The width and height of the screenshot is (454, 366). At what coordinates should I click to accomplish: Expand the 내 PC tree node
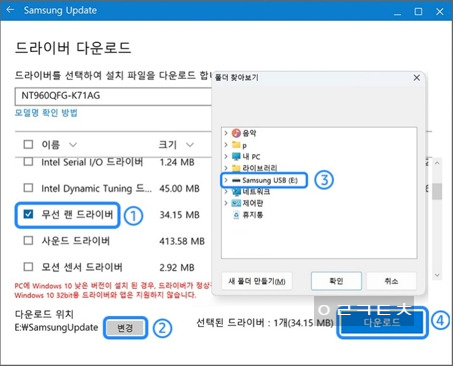[x=226, y=156]
